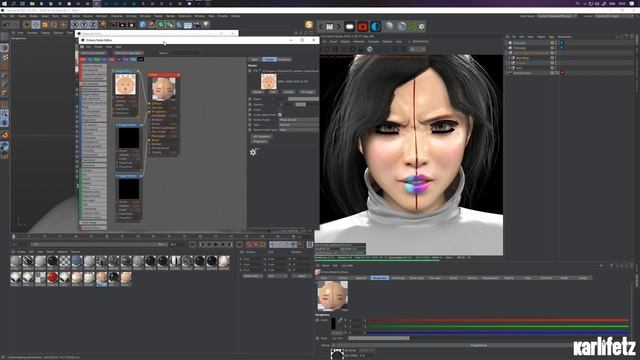Open the Layout dropdown at top right

[x=613, y=16]
